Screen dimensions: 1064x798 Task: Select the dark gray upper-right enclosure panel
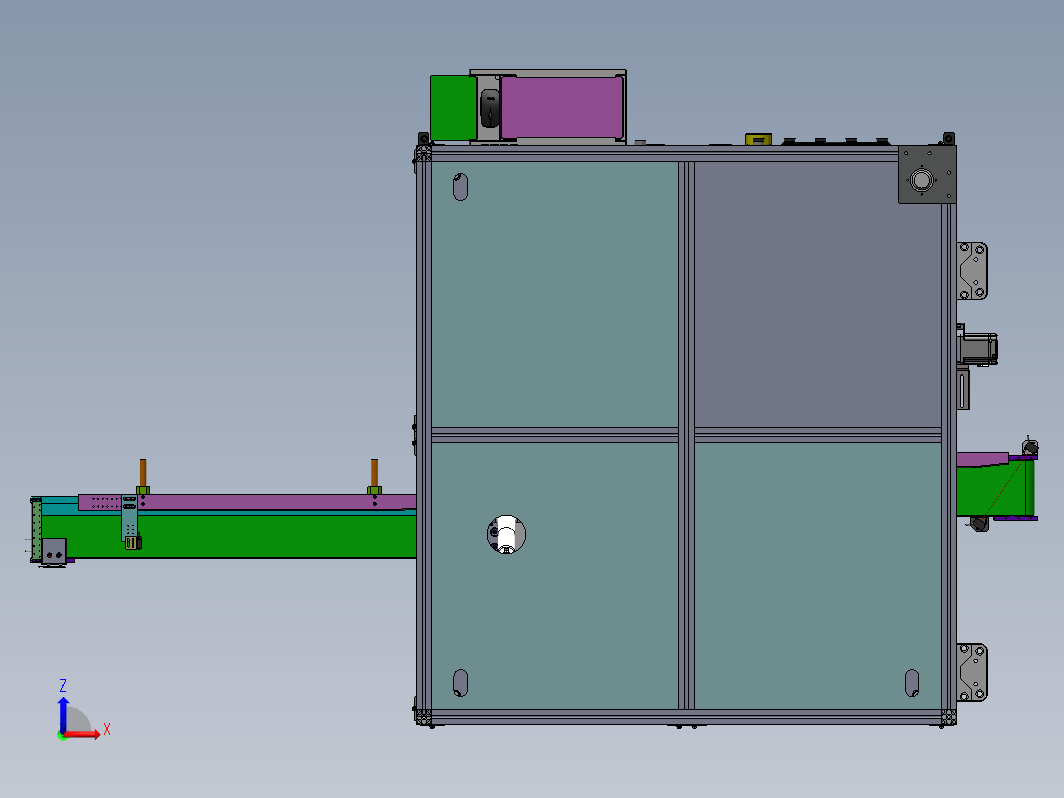(x=818, y=294)
